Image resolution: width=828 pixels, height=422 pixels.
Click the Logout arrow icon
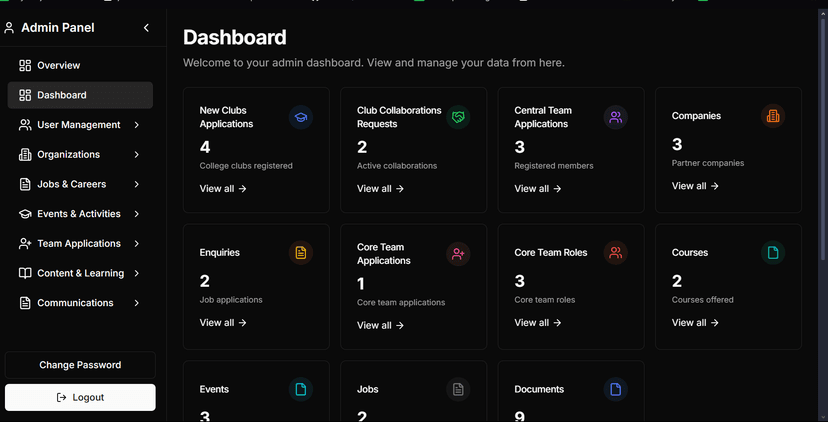[x=61, y=398]
